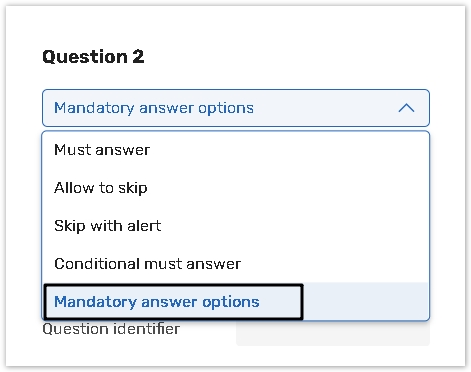
Task: Click the blue-bordered answer requirement select box
Action: (x=236, y=108)
